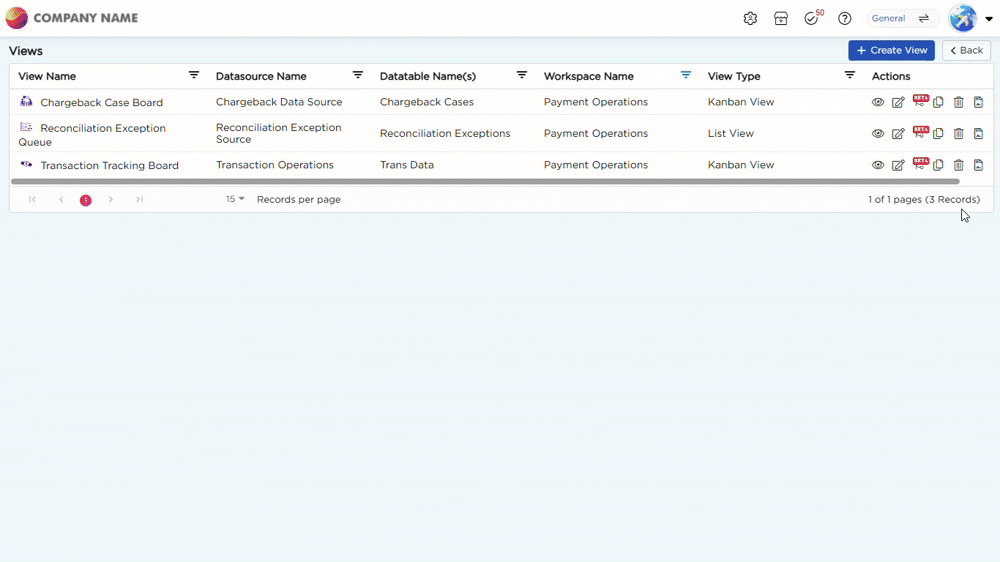Preview Reconciliation Exception Queue via eye icon
The height and width of the screenshot is (562, 1000).
tap(878, 133)
